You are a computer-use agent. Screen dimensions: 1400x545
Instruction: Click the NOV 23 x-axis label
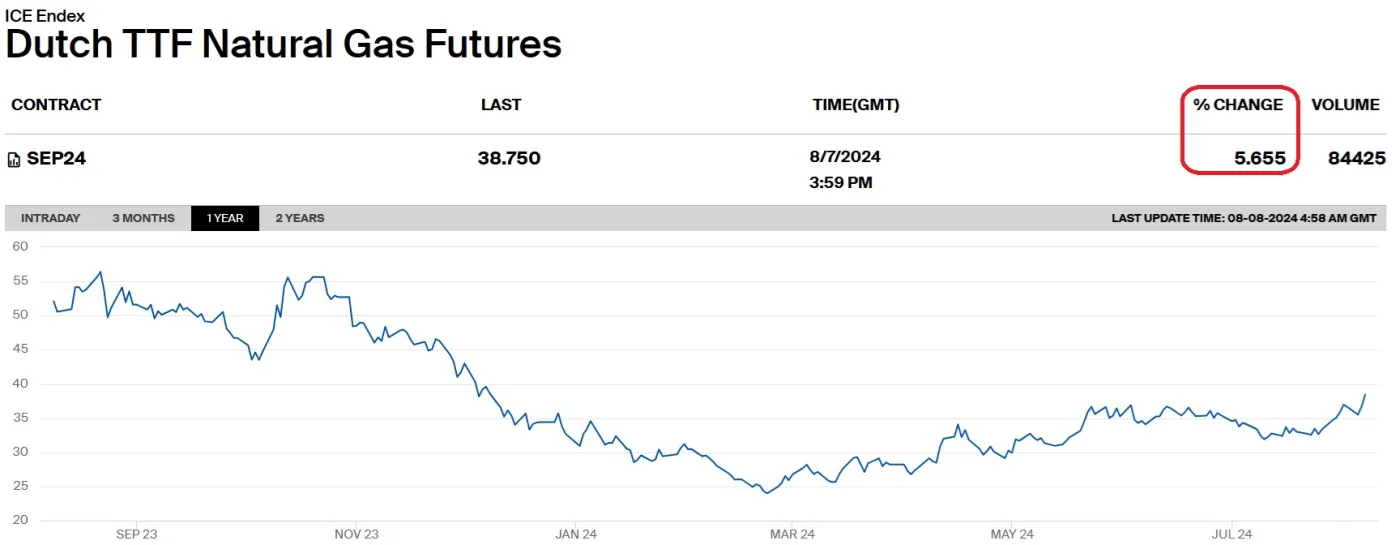[x=357, y=534]
